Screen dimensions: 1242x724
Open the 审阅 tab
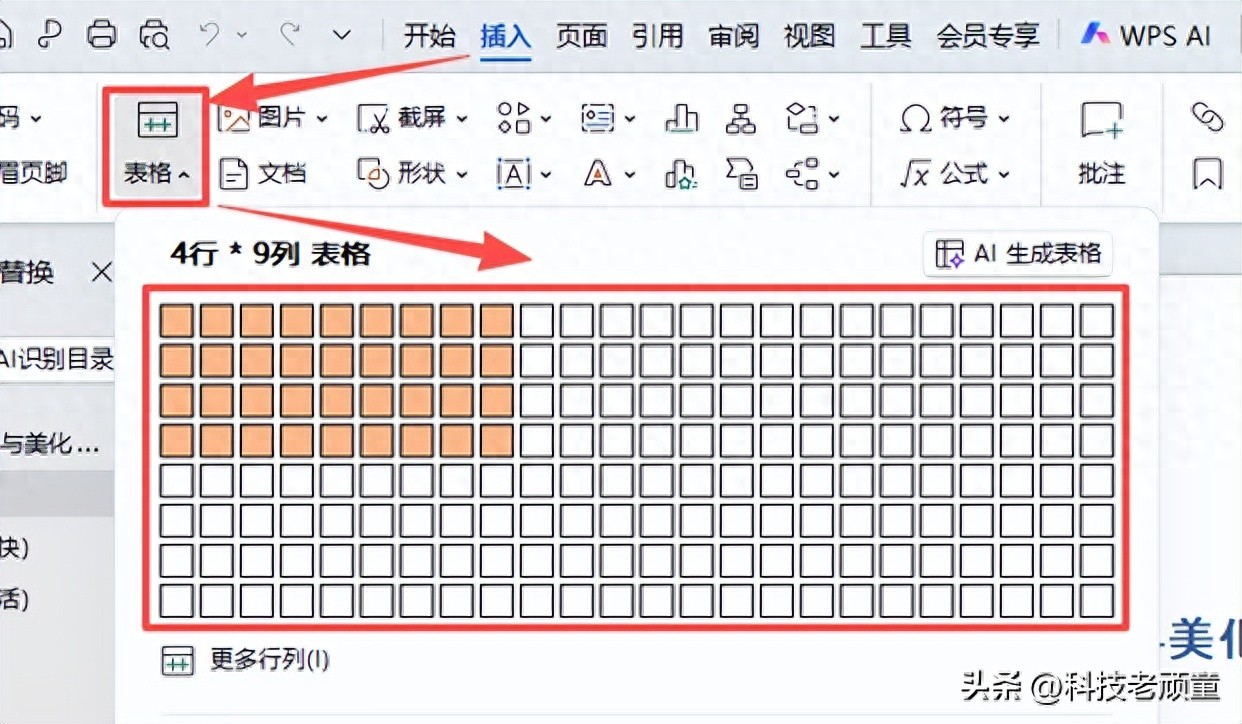pyautogui.click(x=734, y=36)
